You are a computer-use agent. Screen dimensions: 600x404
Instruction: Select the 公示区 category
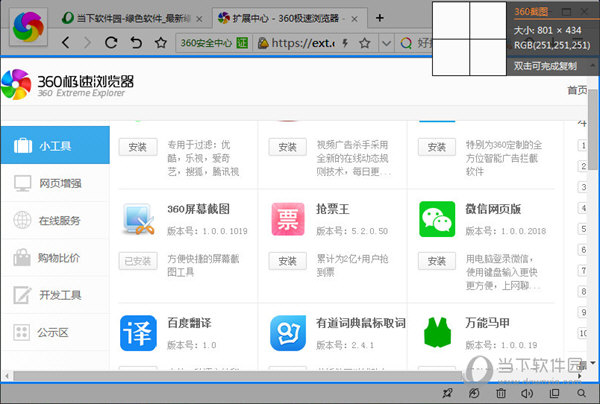click(x=55, y=332)
